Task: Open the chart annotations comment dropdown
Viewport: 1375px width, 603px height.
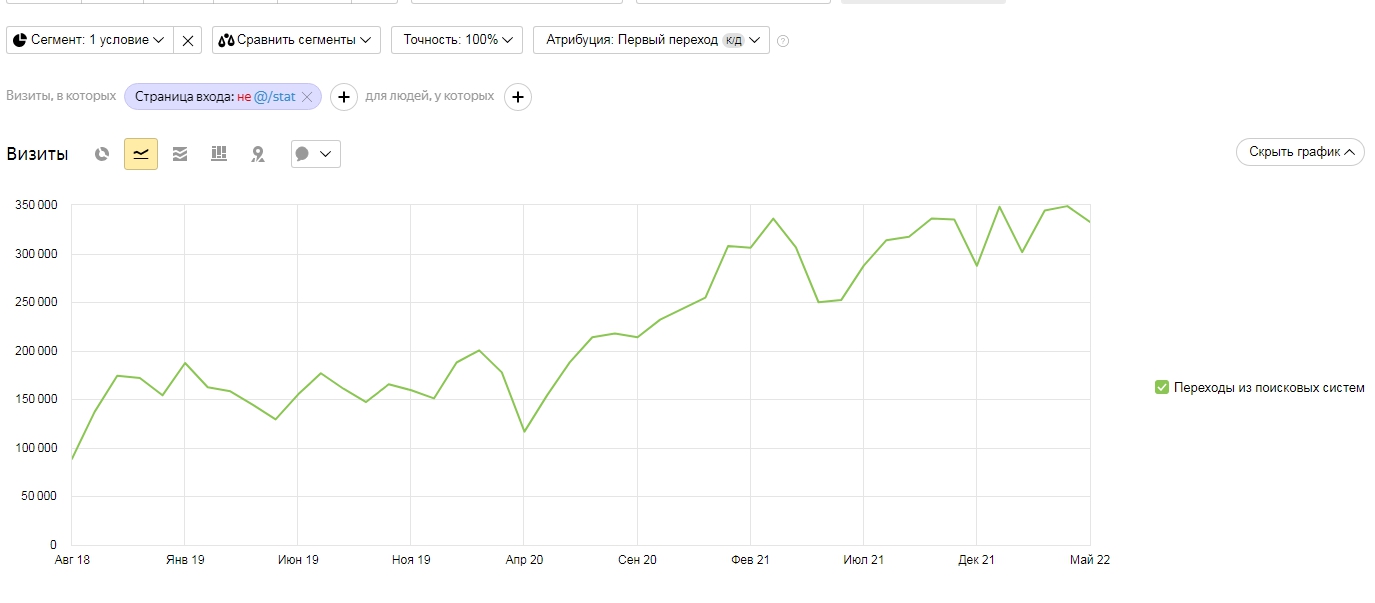Action: [315, 154]
